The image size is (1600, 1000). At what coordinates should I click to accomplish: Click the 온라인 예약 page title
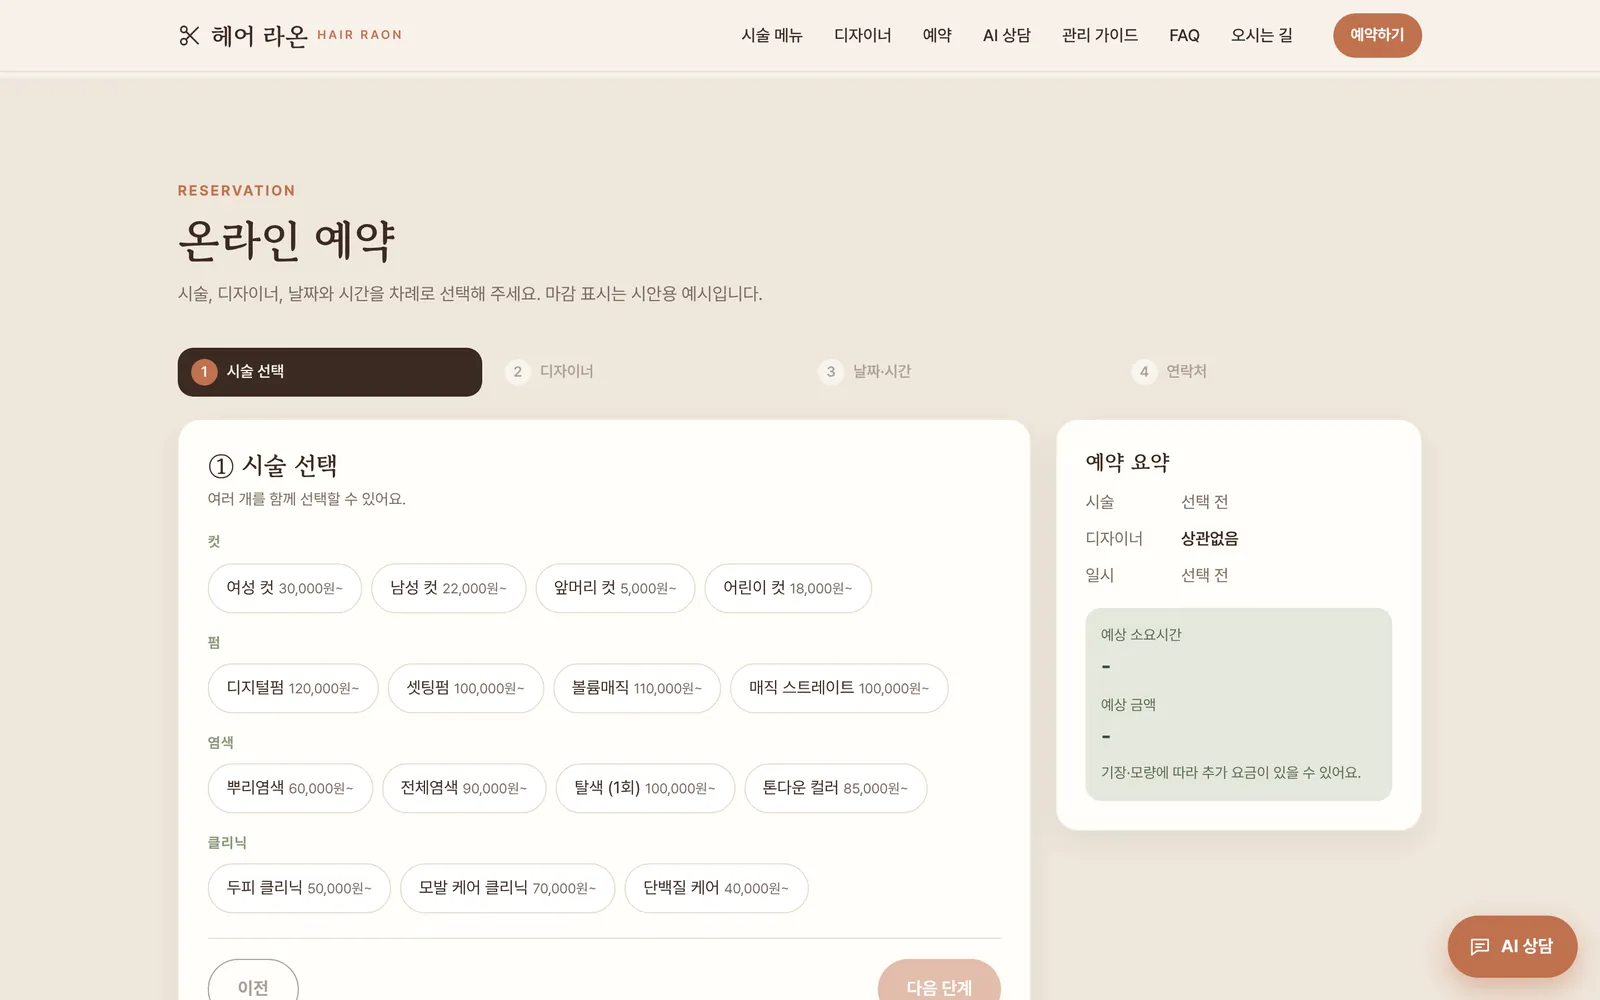pos(287,241)
